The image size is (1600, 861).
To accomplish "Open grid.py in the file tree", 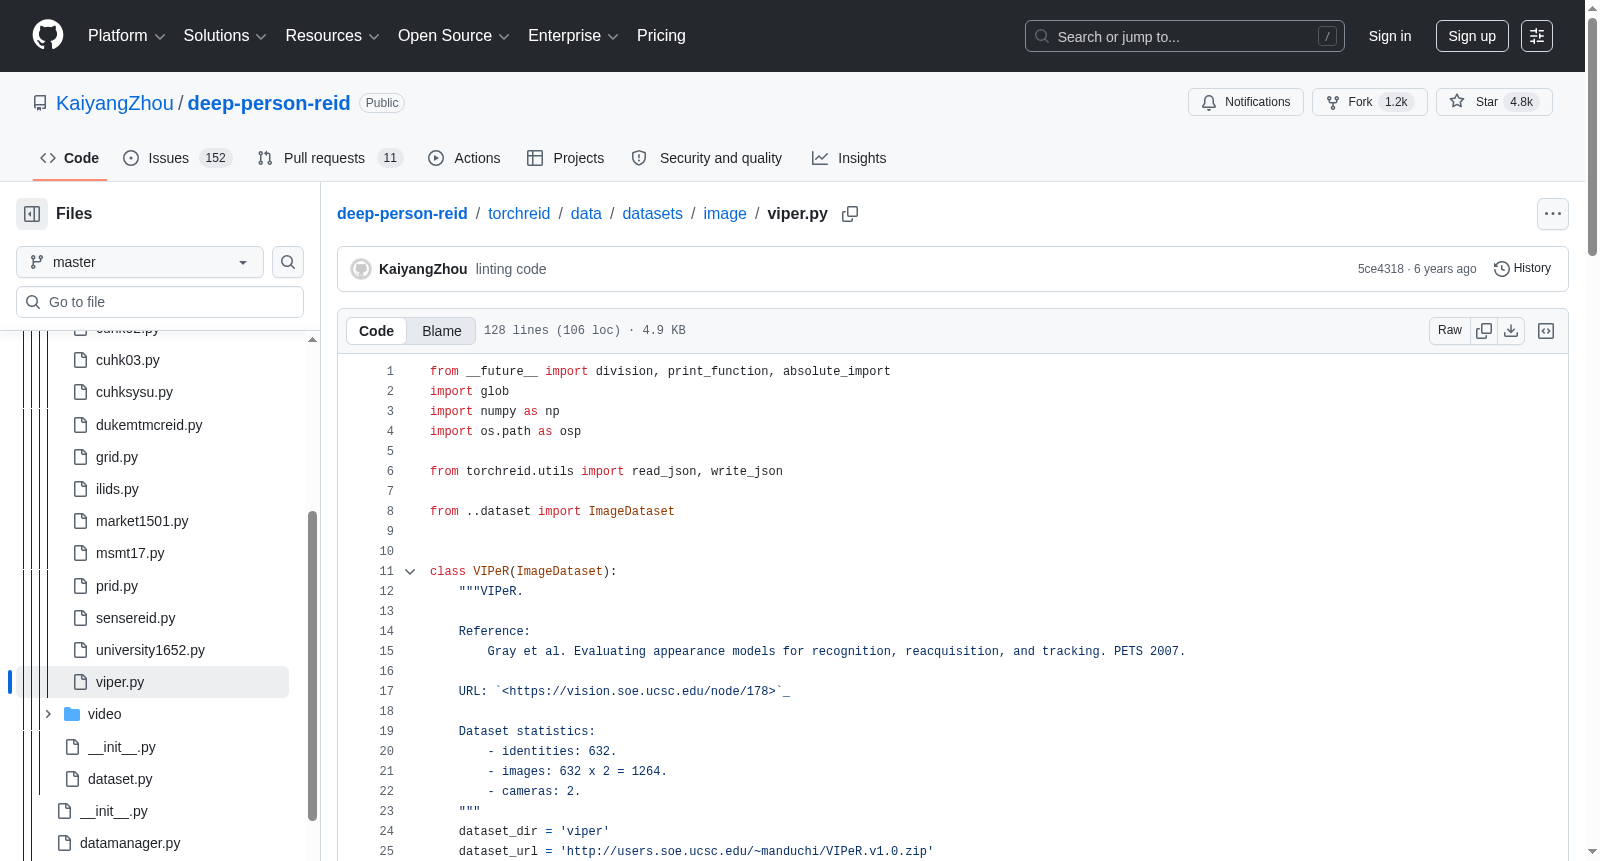I will tap(117, 457).
